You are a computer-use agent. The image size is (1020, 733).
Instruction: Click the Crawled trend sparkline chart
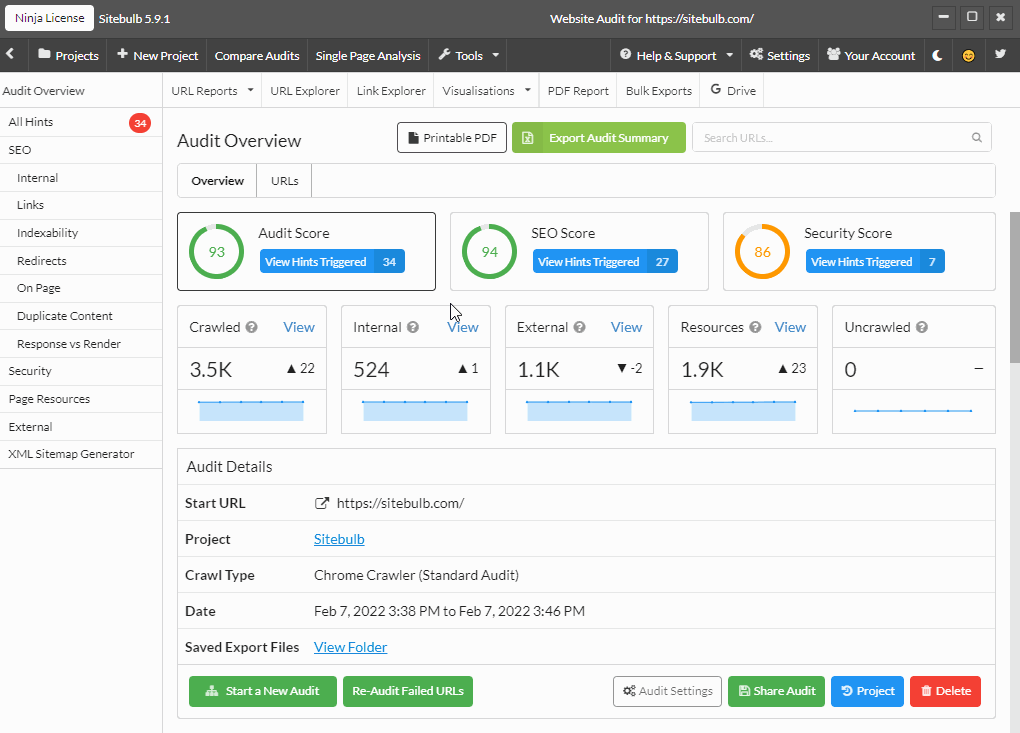(x=251, y=410)
